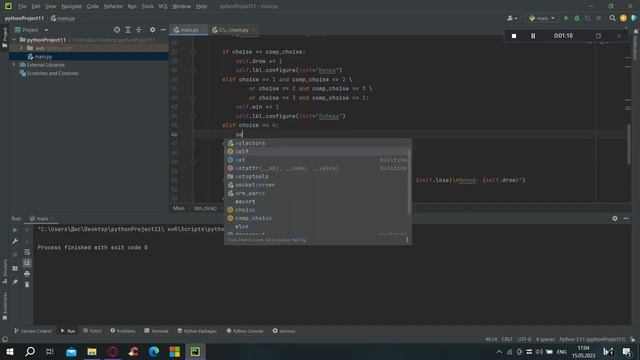Hide Run panel with minus icon
This screenshot has width=640, height=360.
click(626, 219)
